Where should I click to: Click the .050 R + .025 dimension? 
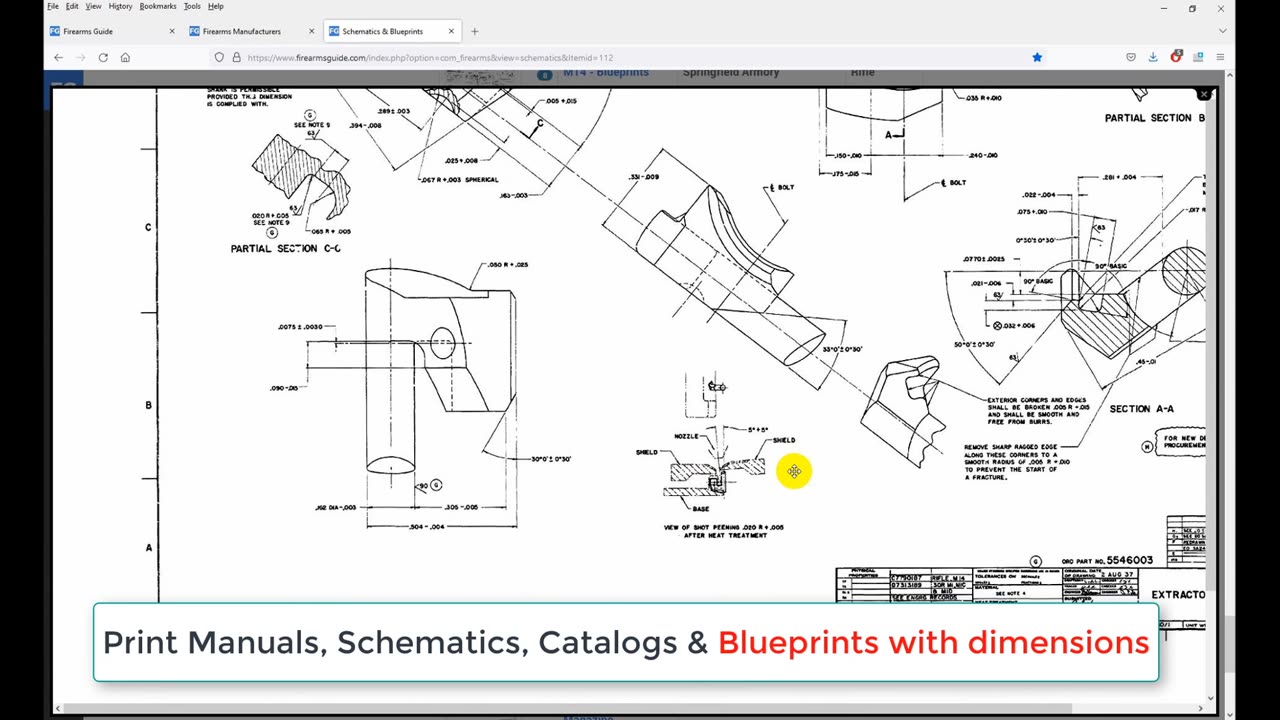[x=508, y=265]
